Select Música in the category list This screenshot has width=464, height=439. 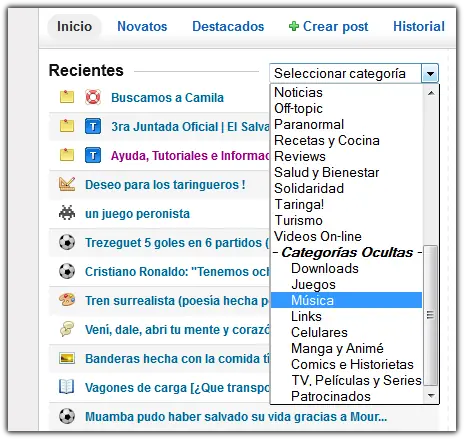[346, 300]
